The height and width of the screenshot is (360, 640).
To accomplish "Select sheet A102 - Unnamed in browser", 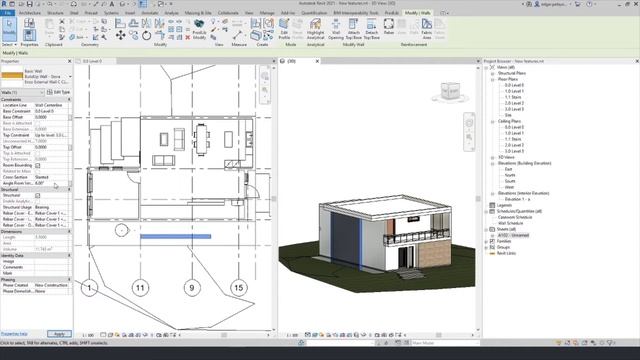I will point(513,235).
